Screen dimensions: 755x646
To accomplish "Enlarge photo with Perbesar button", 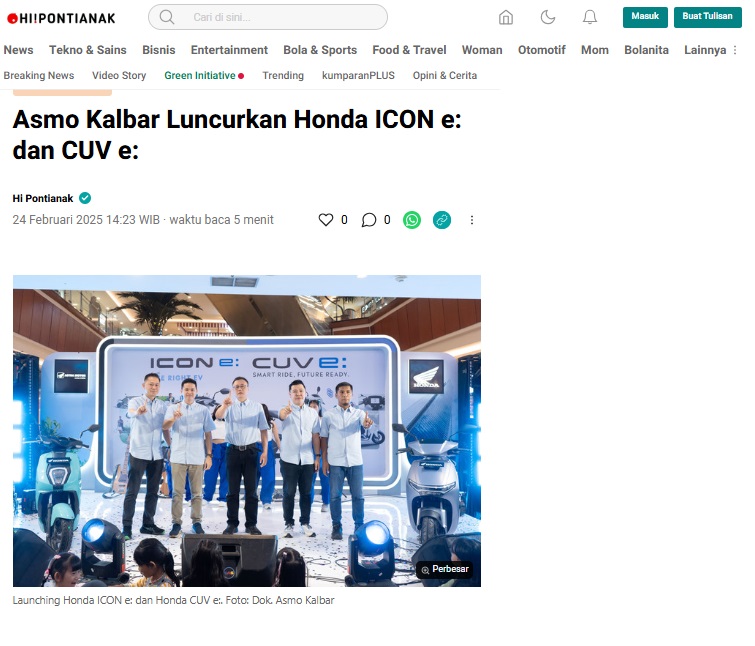I will (445, 569).
